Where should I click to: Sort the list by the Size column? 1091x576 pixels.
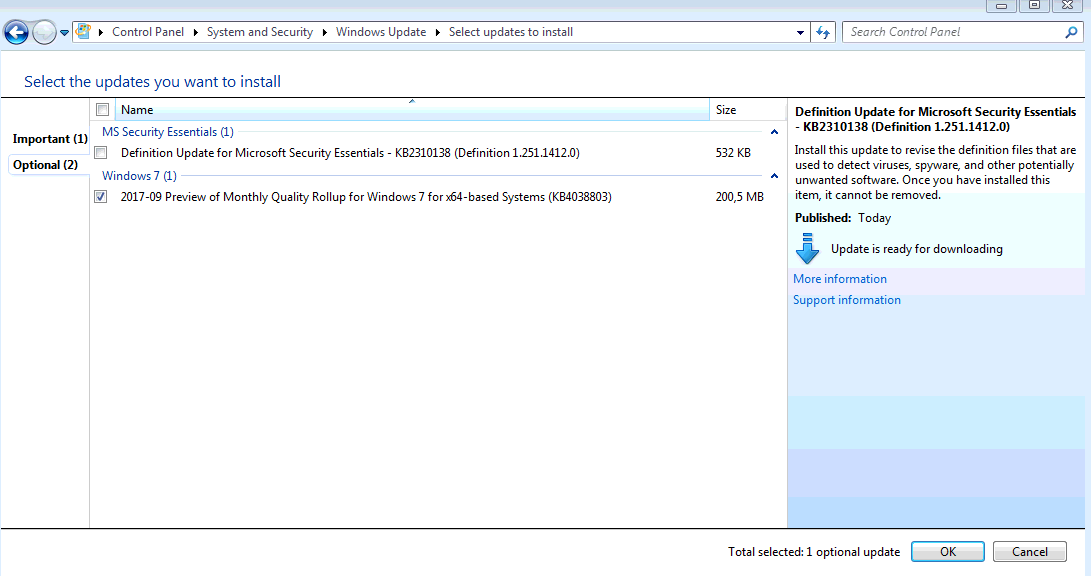[747, 110]
